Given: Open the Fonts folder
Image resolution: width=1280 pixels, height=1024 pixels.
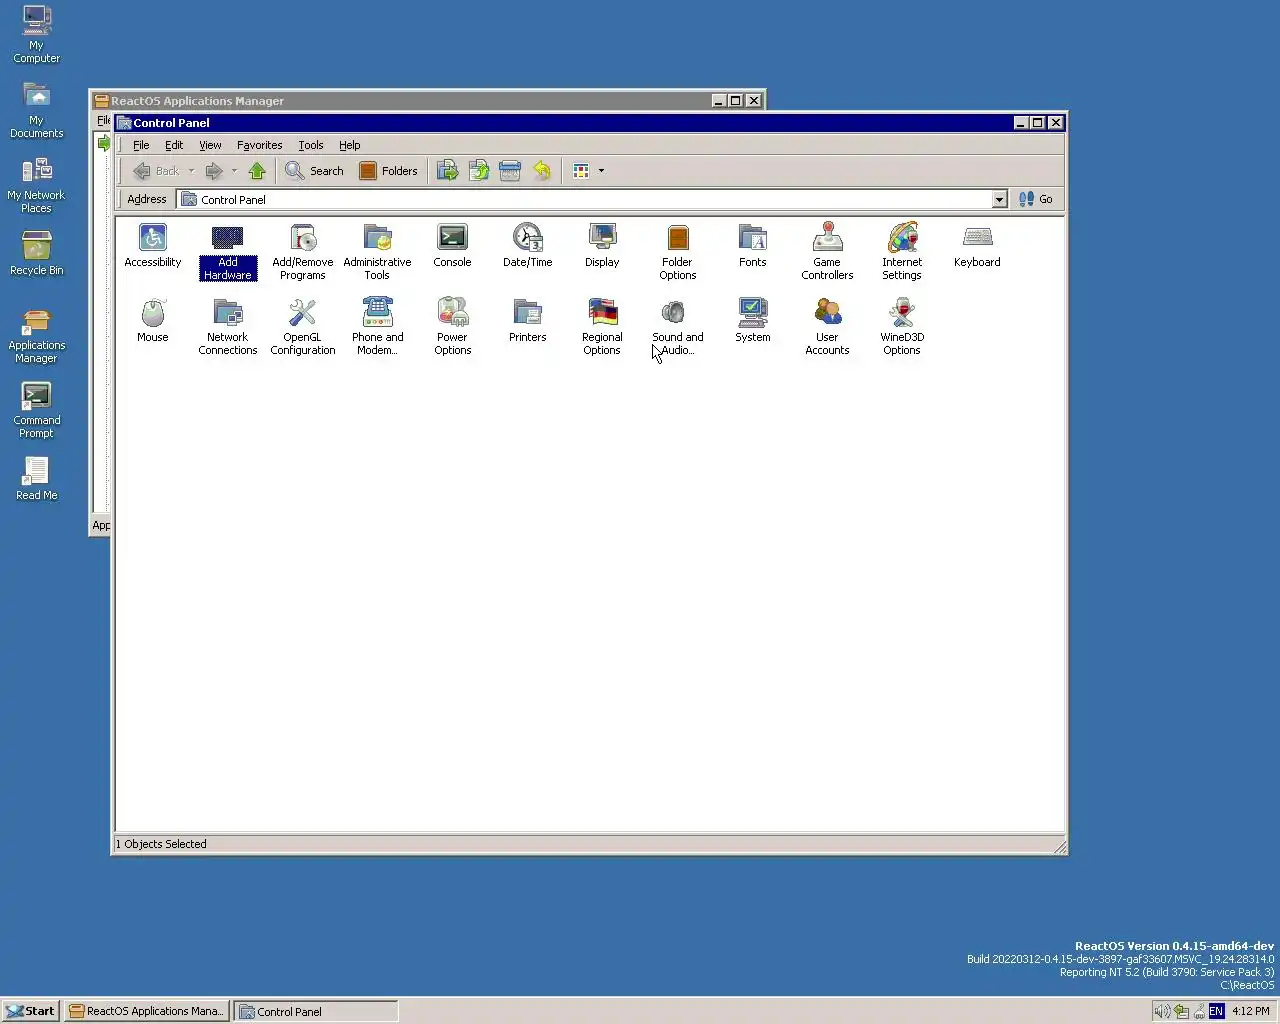Looking at the screenshot, I should (x=752, y=246).
